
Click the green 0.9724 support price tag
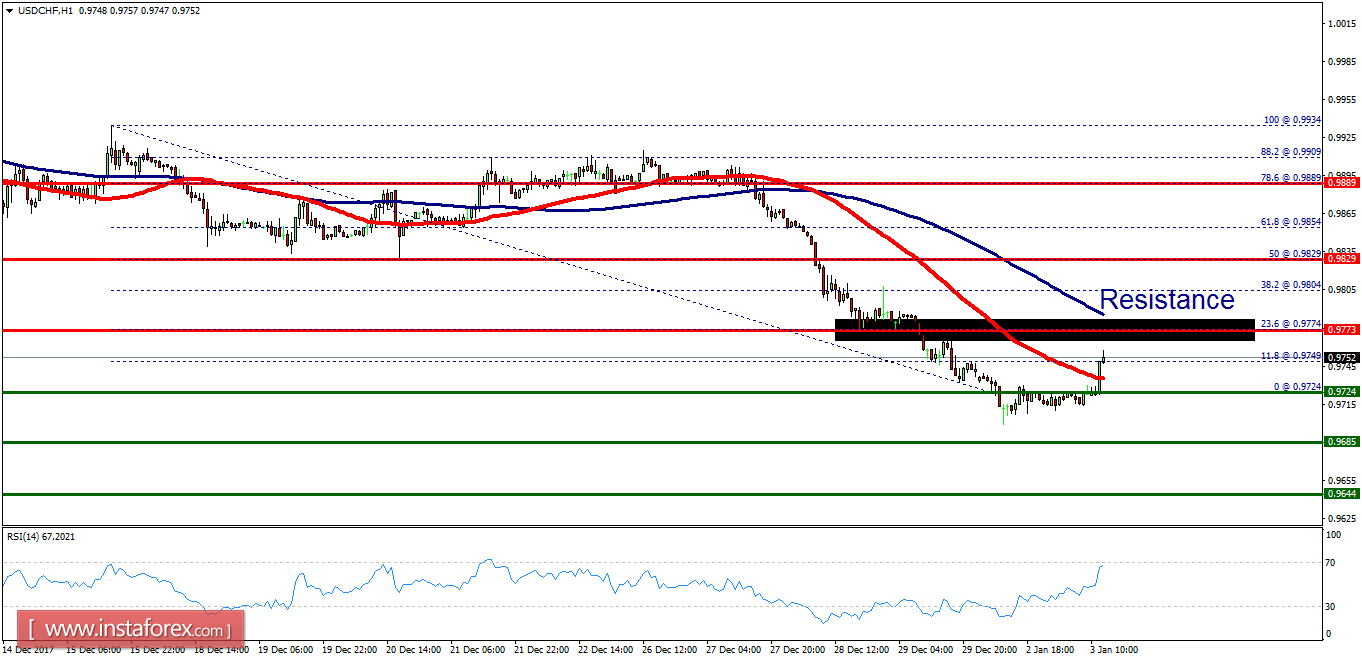[x=1341, y=392]
